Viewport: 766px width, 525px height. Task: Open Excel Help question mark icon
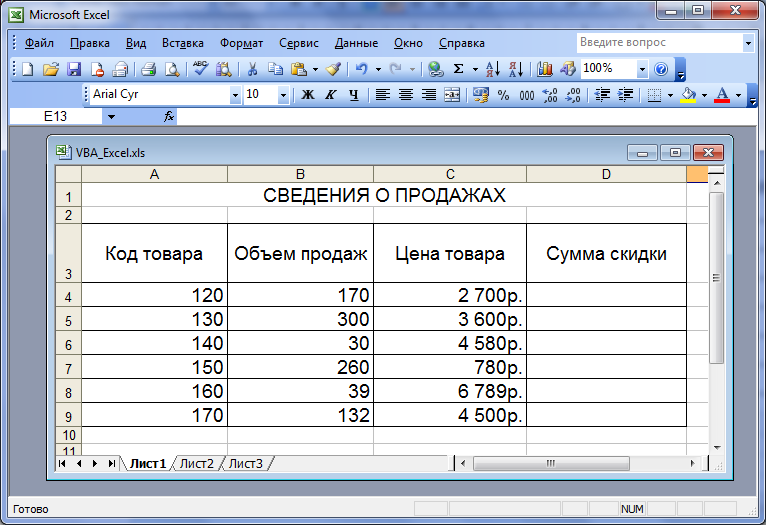pos(661,69)
